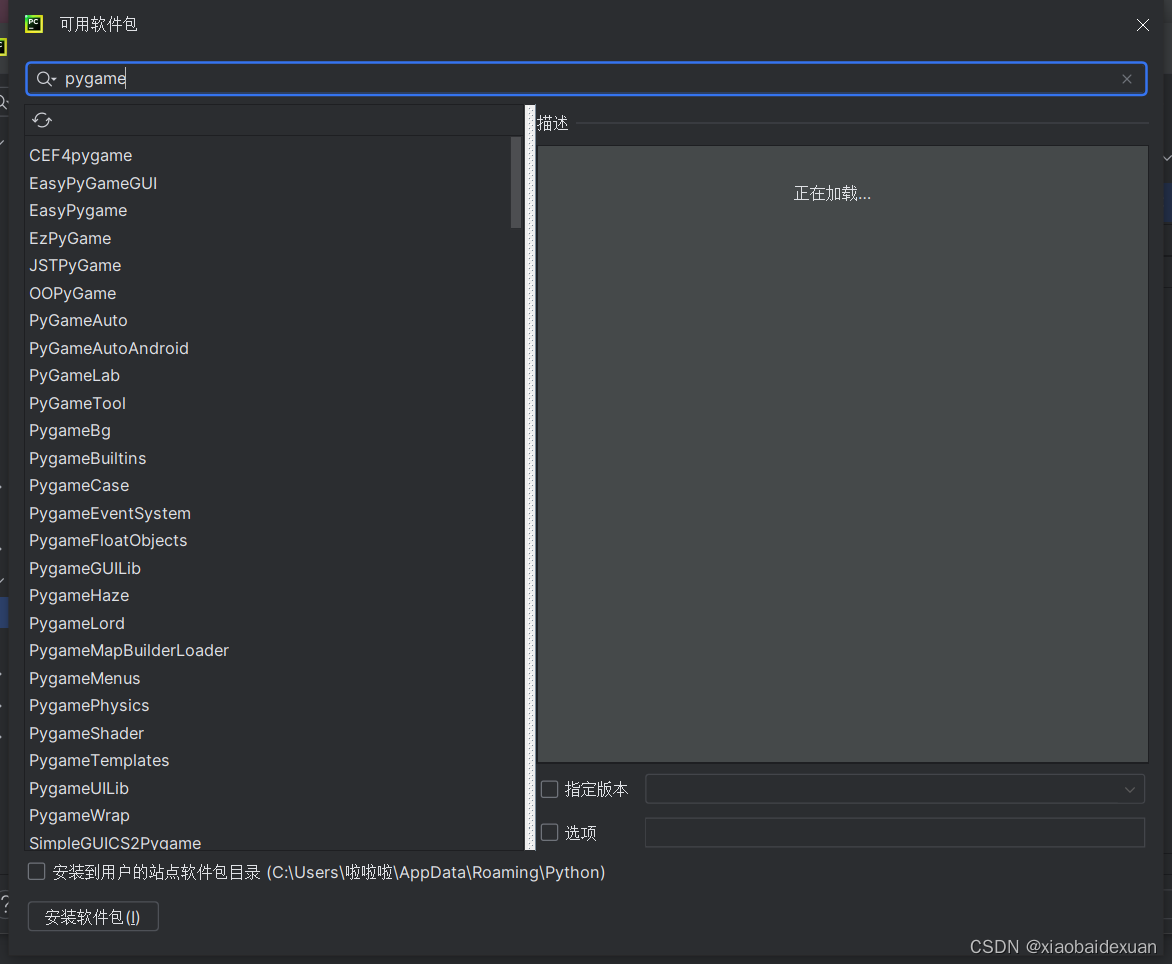
Task: Select PyGameAuto package
Action: tap(78, 321)
